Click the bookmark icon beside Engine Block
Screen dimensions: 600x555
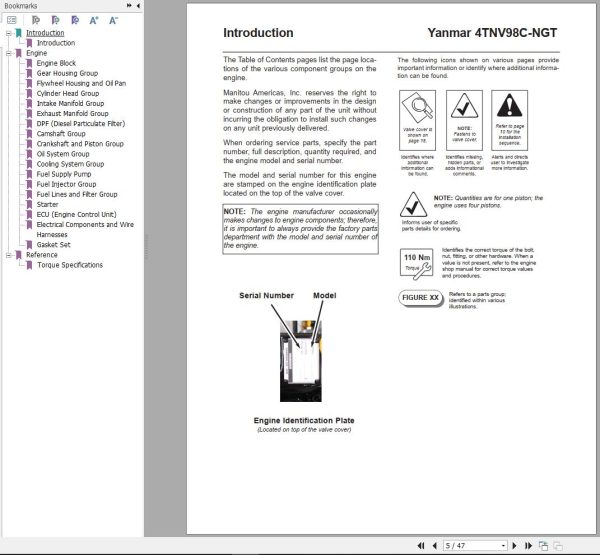point(29,63)
